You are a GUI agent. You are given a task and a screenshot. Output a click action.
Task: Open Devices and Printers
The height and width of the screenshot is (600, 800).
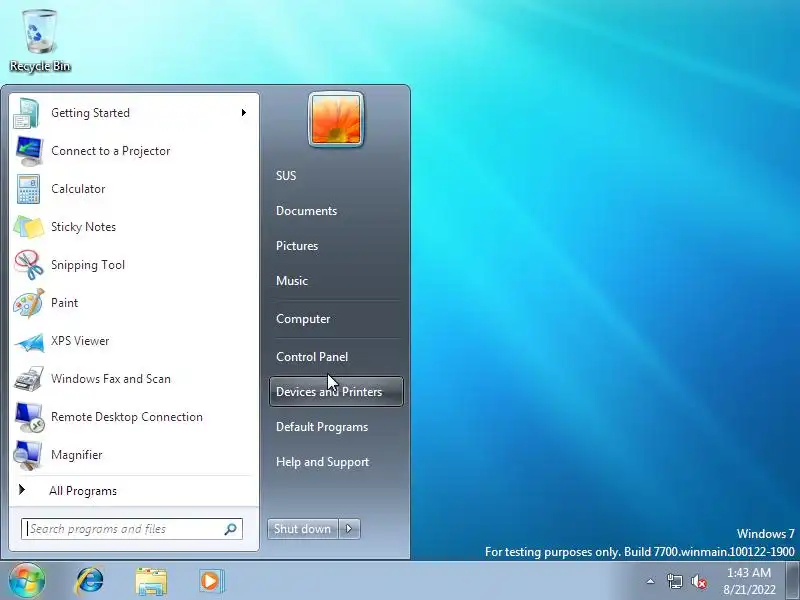336,392
